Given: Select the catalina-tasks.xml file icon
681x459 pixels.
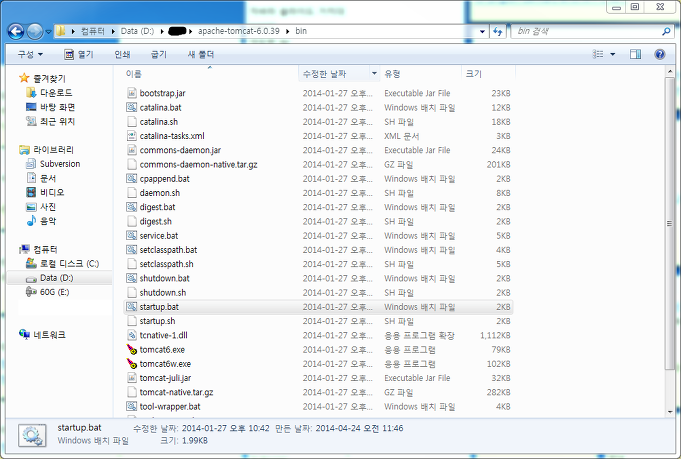Looking at the screenshot, I should pyautogui.click(x=132, y=136).
